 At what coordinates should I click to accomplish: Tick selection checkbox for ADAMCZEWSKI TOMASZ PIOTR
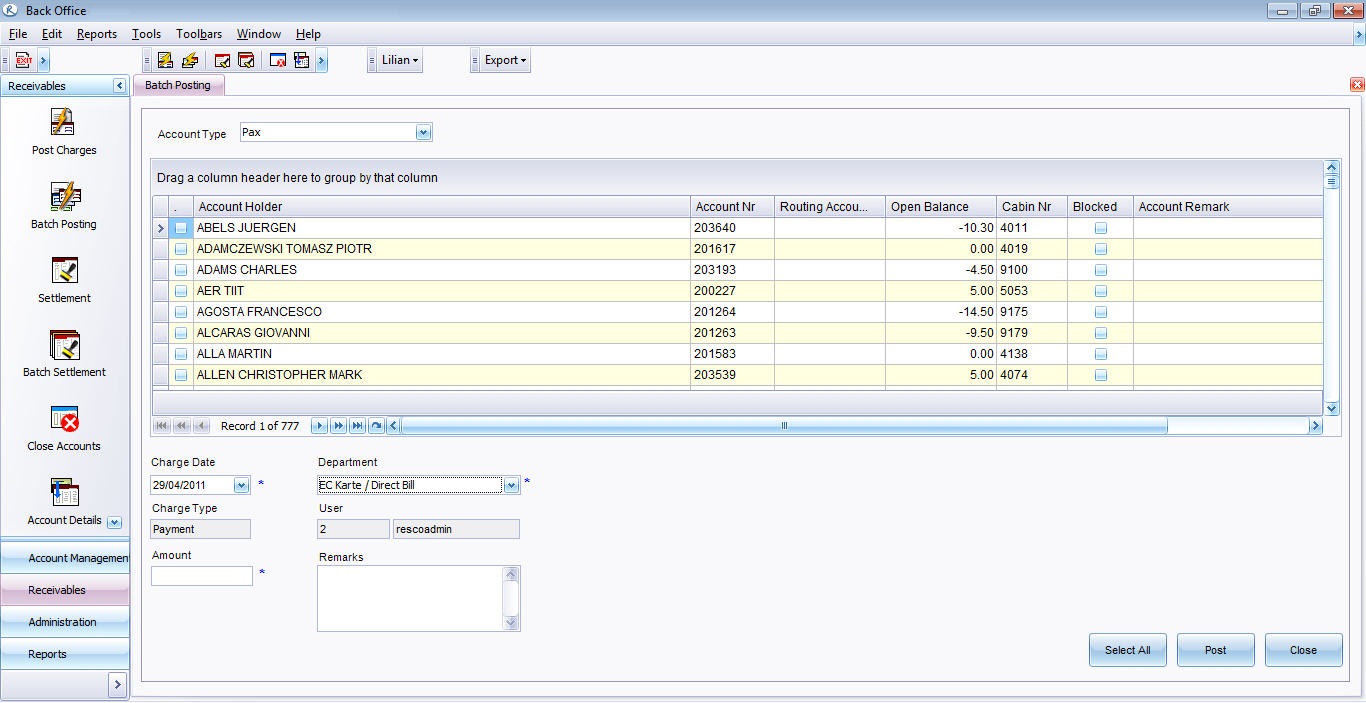point(181,249)
